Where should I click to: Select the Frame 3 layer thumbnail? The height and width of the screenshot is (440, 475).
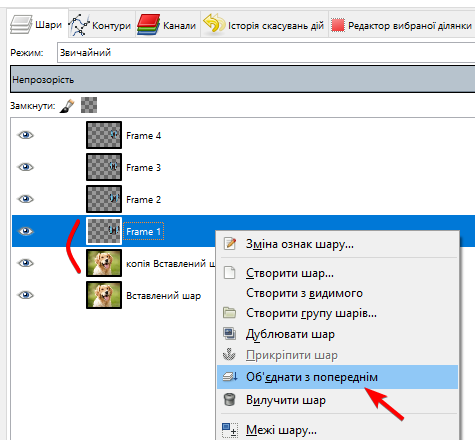104,167
